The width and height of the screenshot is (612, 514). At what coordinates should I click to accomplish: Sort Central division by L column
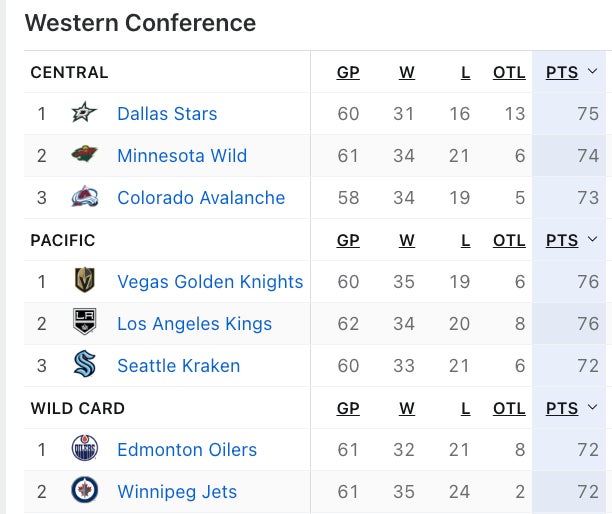pos(465,72)
